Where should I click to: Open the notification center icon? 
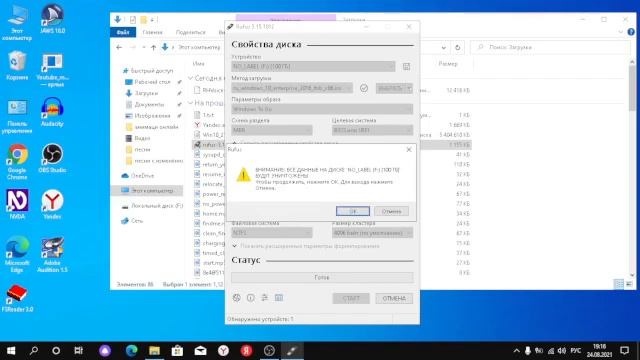click(624, 351)
